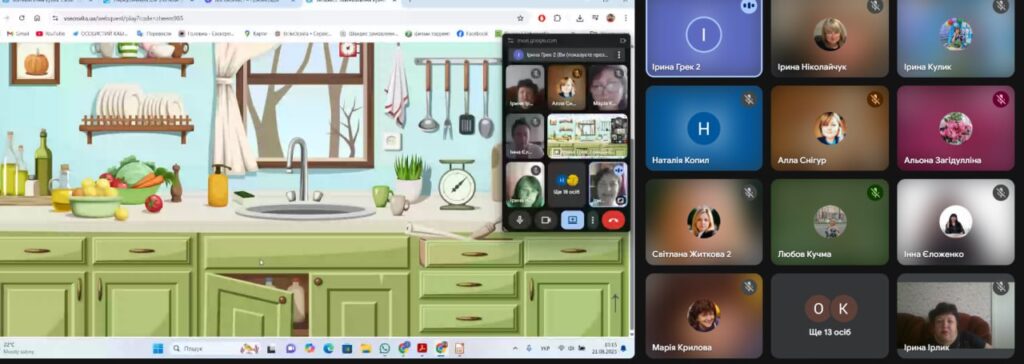Stop presenting with the highlighted screen-share button

[x=573, y=220]
